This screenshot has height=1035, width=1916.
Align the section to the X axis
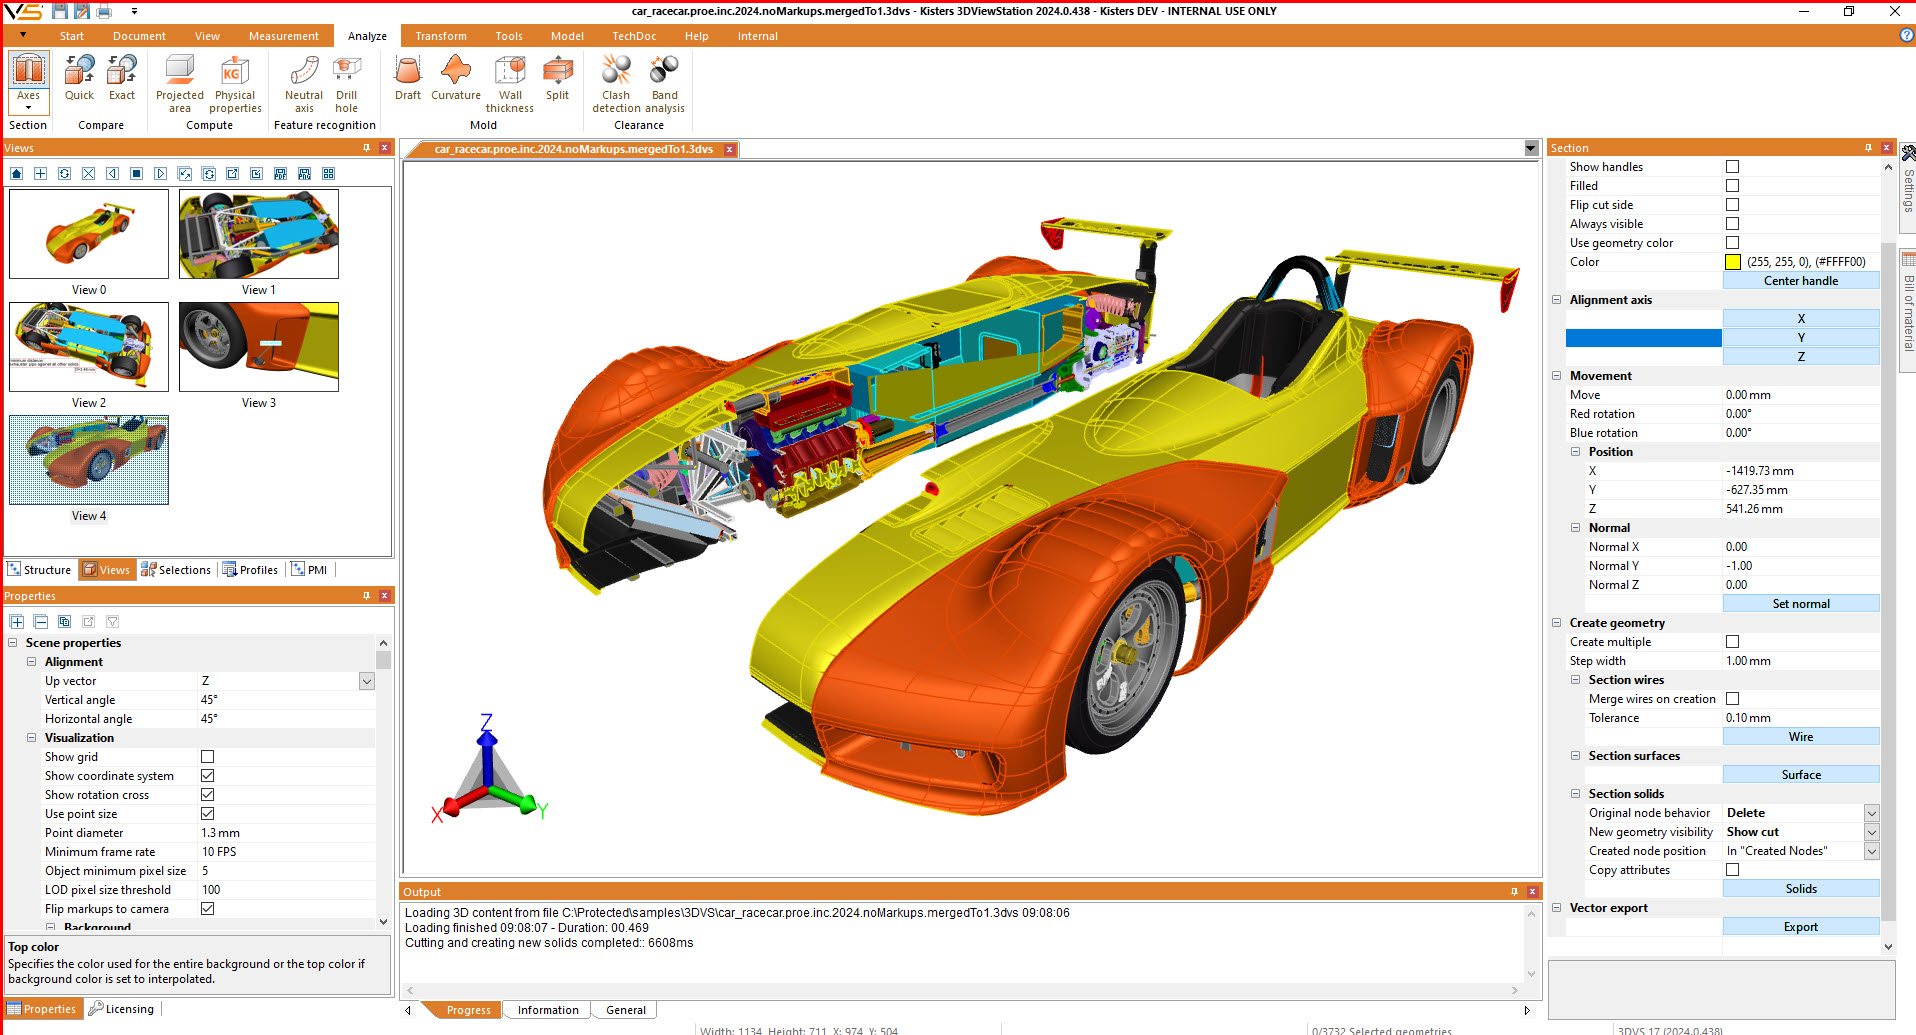point(1800,319)
